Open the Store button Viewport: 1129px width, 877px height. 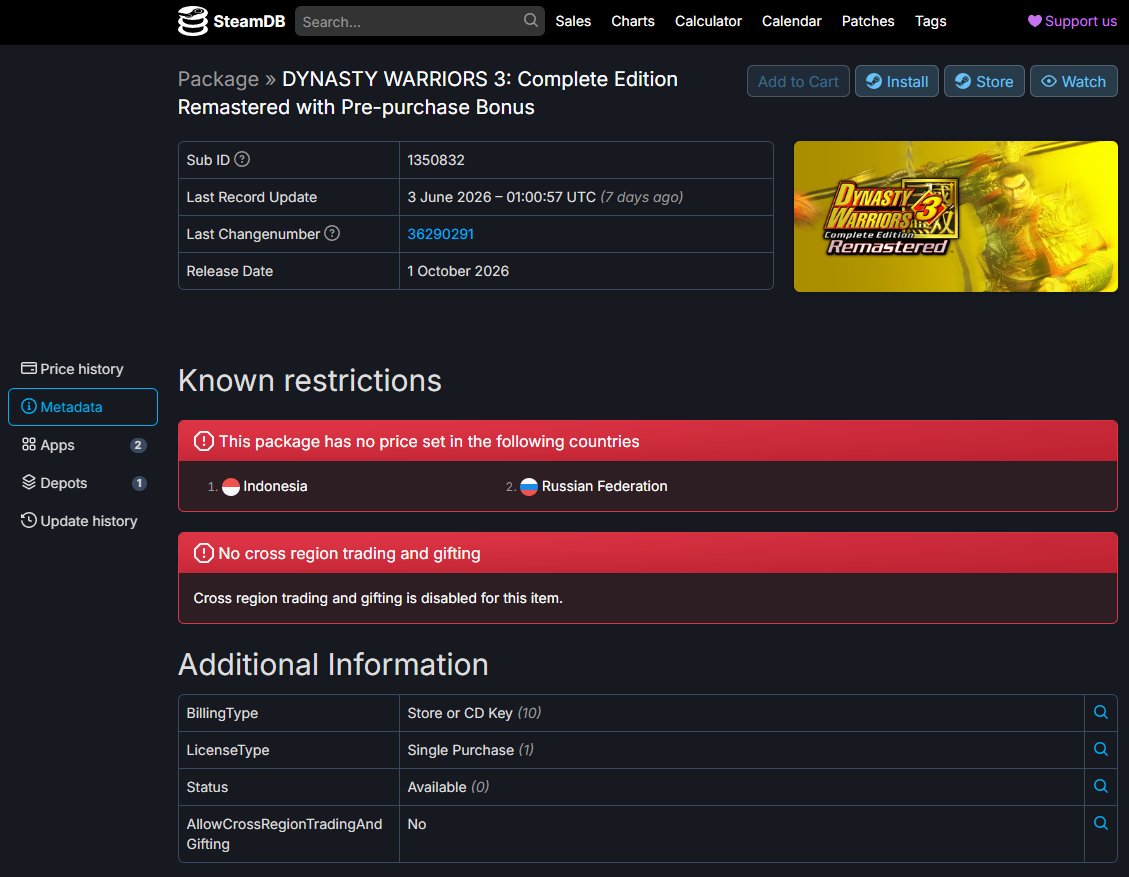click(984, 81)
